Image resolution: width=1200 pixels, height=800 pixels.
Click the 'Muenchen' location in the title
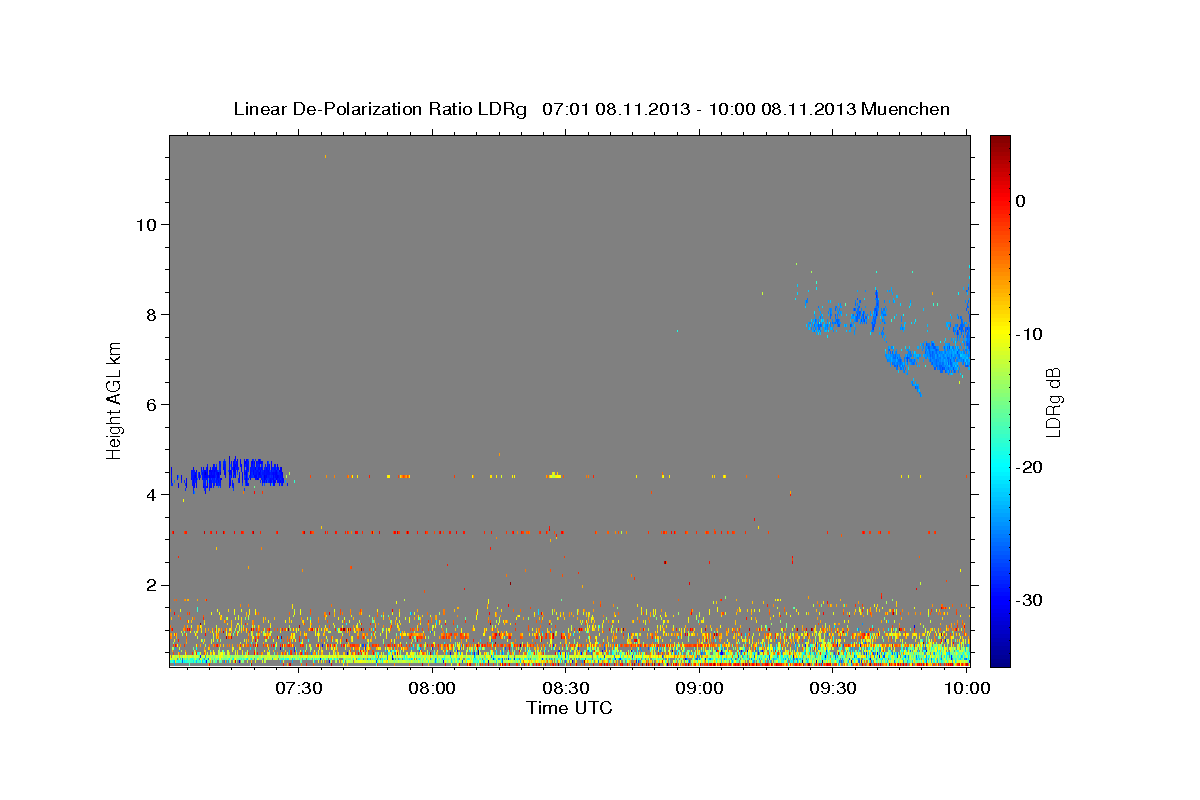tap(906, 109)
